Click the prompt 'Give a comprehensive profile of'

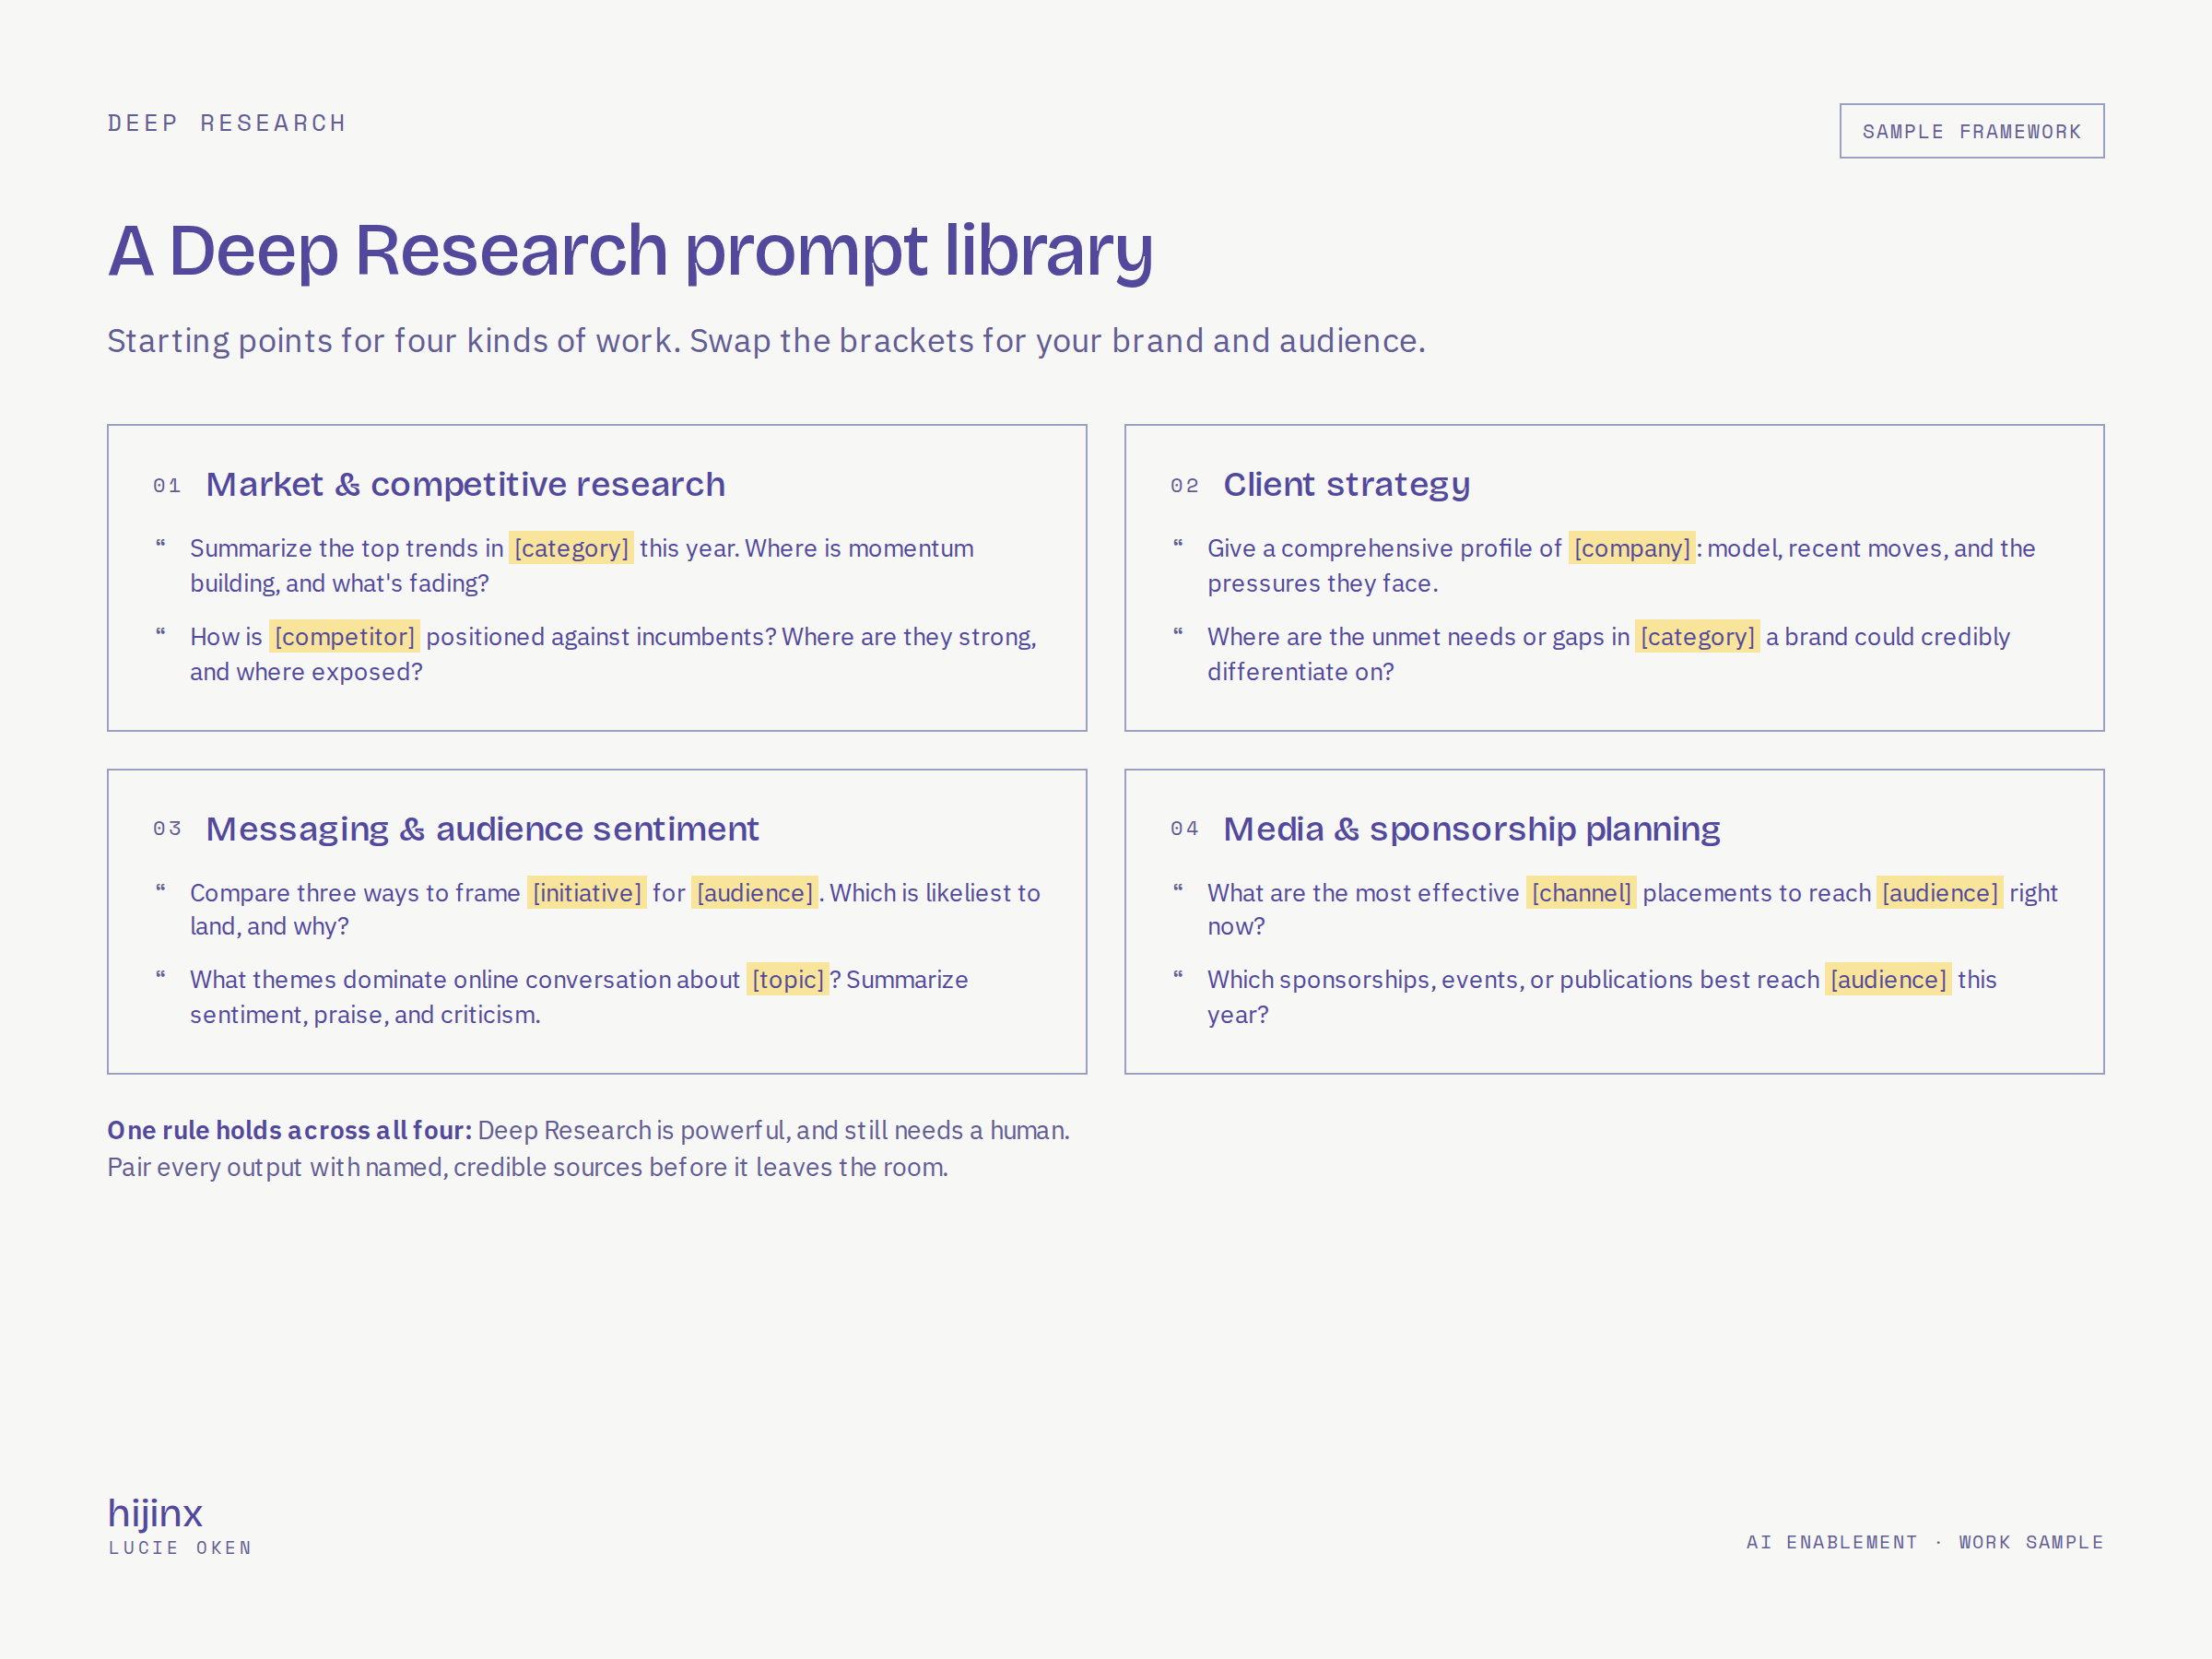tap(1621, 566)
